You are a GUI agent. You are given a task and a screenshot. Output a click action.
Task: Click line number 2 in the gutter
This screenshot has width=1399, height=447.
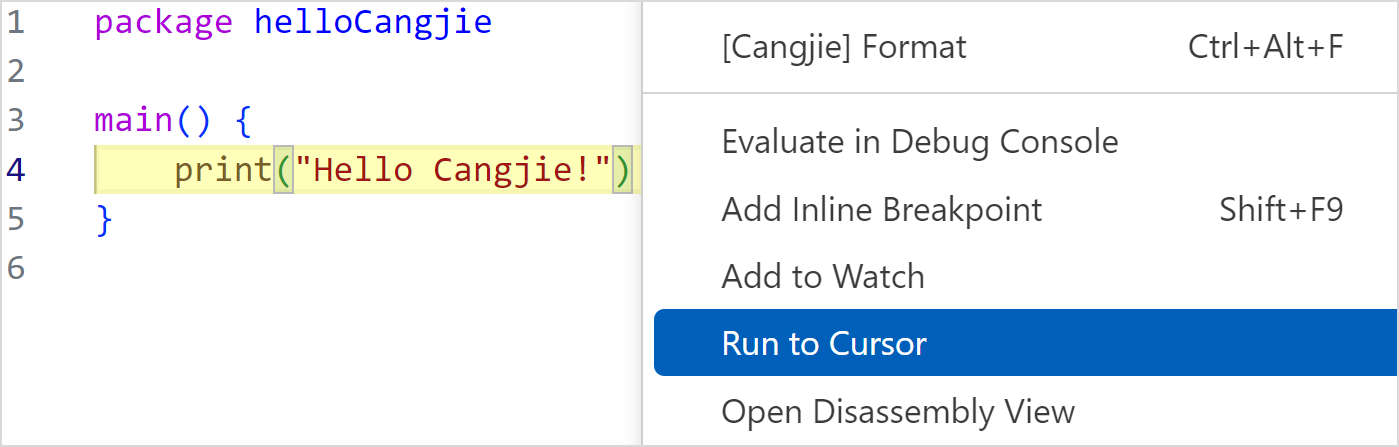tap(16, 72)
